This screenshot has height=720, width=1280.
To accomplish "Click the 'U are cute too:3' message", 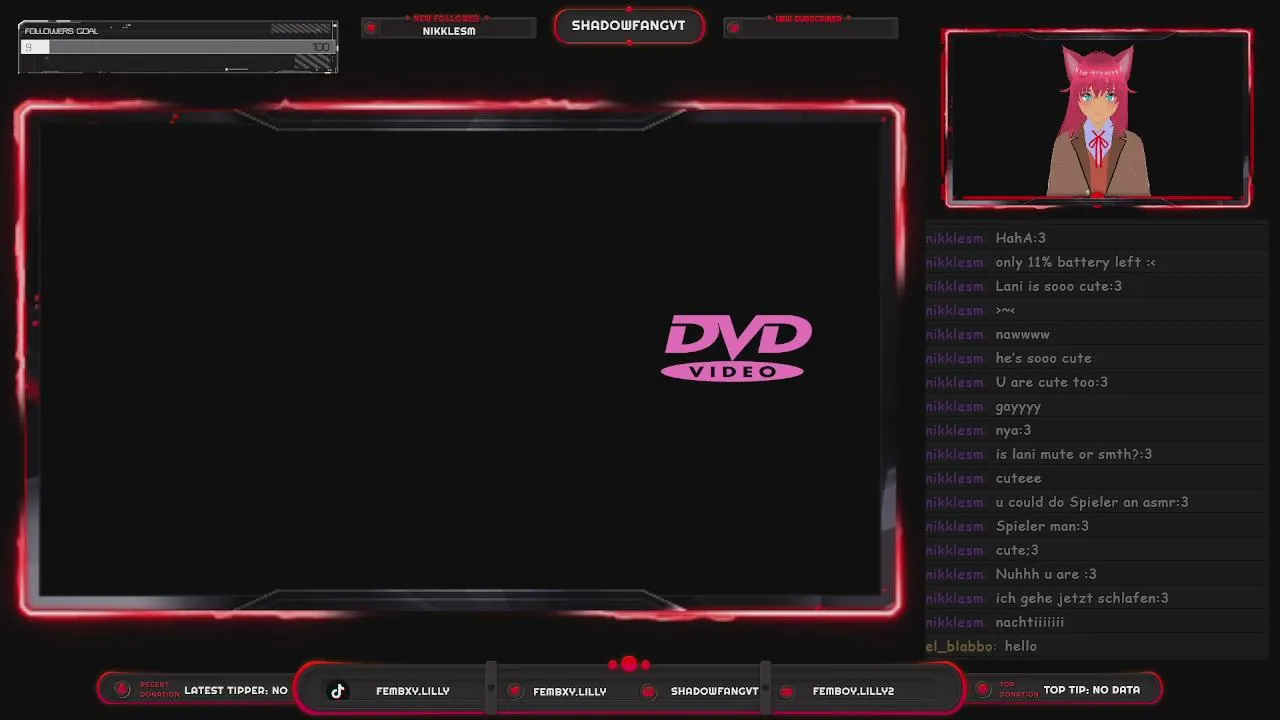I will [1051, 382].
